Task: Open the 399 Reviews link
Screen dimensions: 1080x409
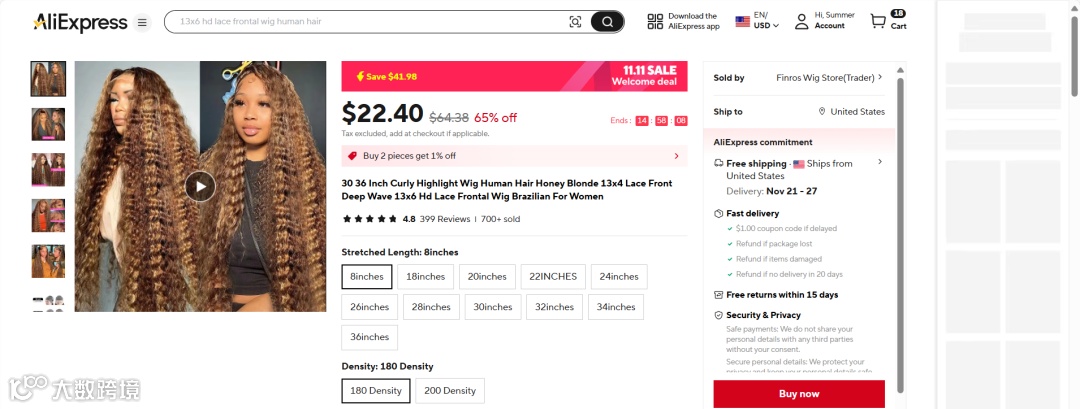Action: coord(444,219)
